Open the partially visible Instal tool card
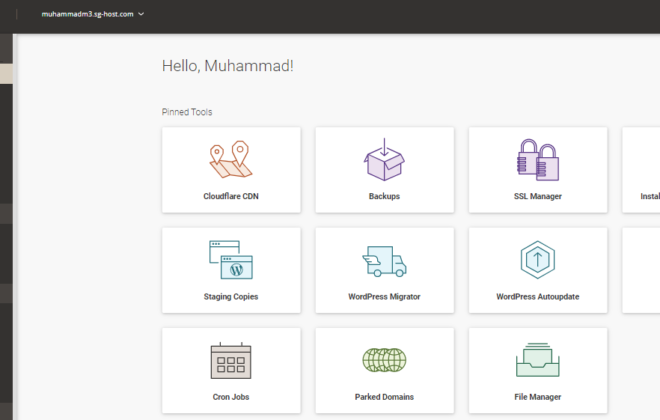The image size is (660, 420). pos(641,170)
